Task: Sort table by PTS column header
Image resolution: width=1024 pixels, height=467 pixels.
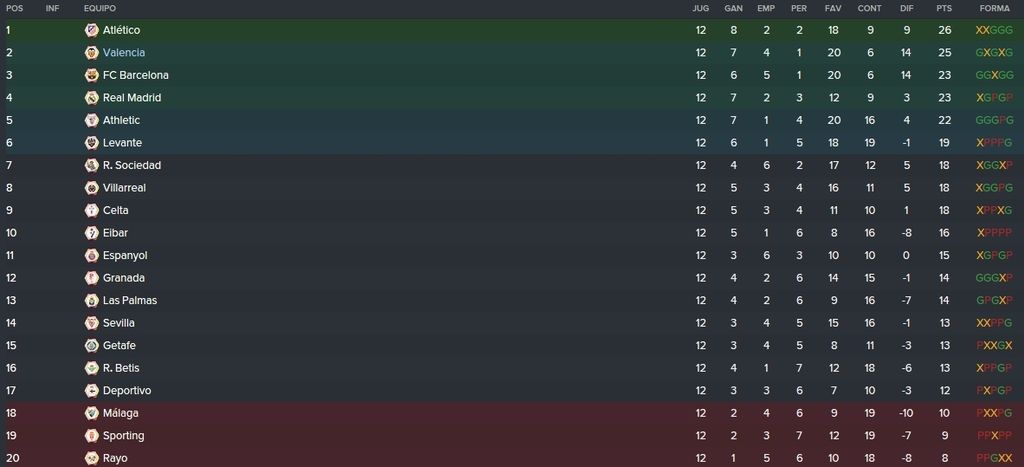Action: coord(944,8)
